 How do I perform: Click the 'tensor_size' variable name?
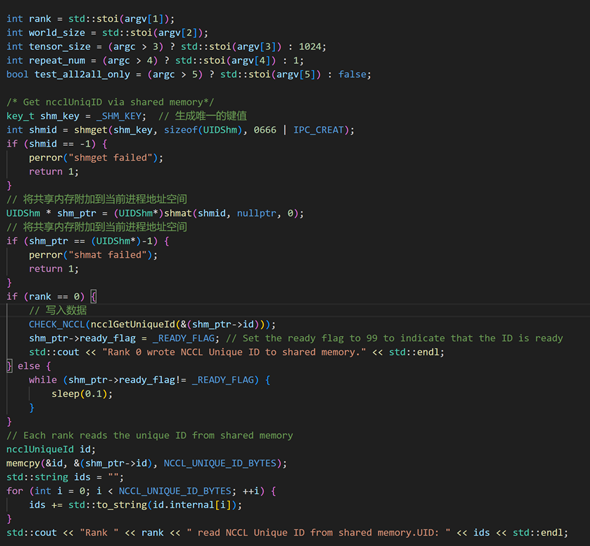tap(59, 47)
